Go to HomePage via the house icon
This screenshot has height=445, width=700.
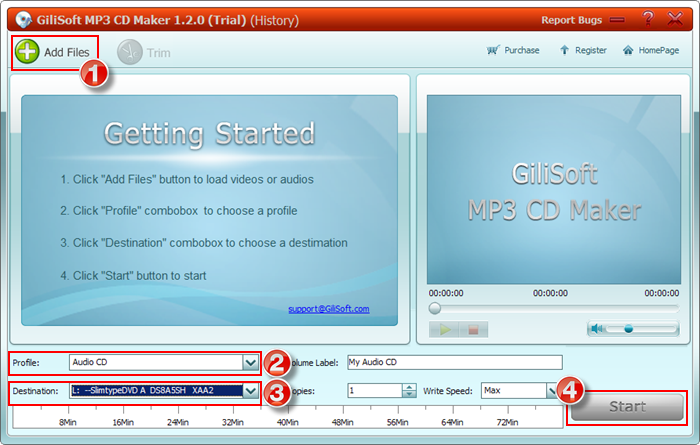pyautogui.click(x=629, y=50)
